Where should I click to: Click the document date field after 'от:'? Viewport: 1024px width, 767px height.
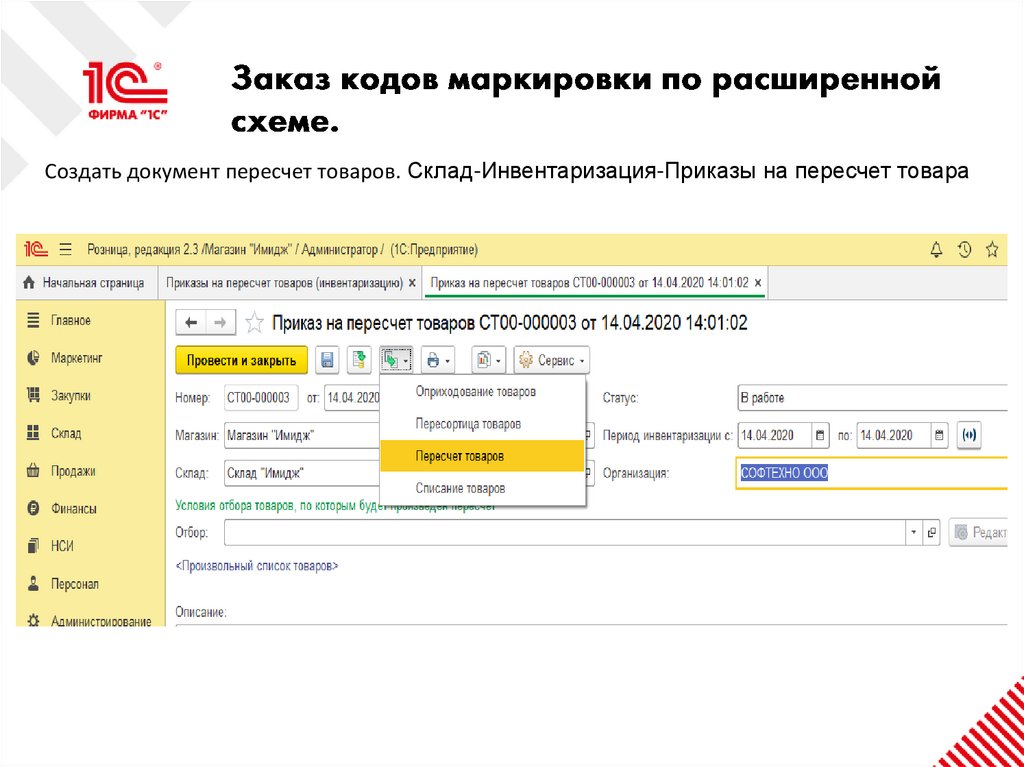pos(353,398)
